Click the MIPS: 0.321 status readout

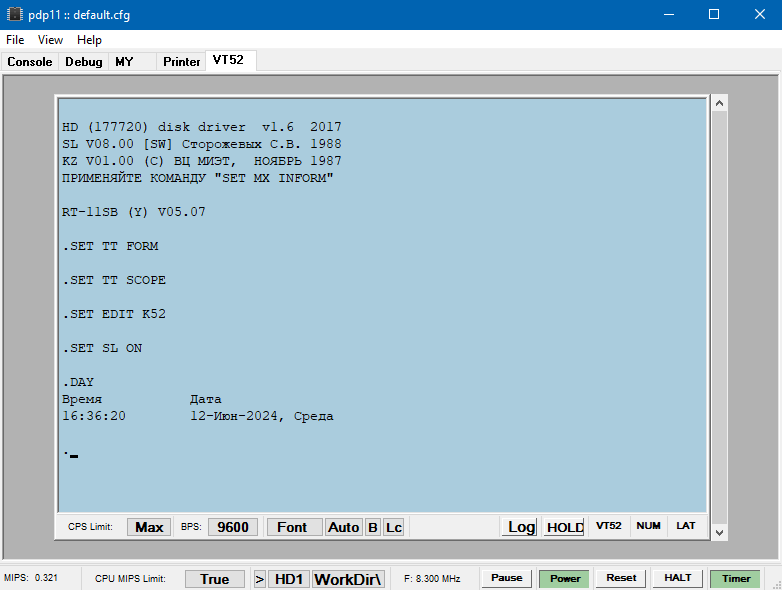31,578
